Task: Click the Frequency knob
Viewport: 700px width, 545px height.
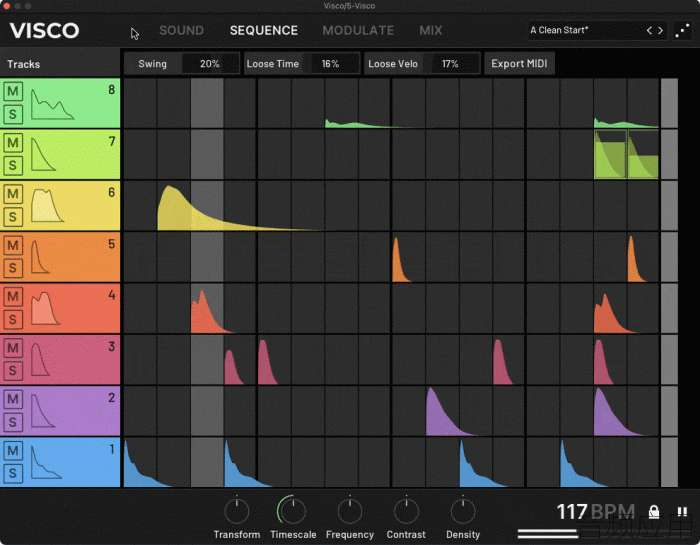Action: (350, 511)
